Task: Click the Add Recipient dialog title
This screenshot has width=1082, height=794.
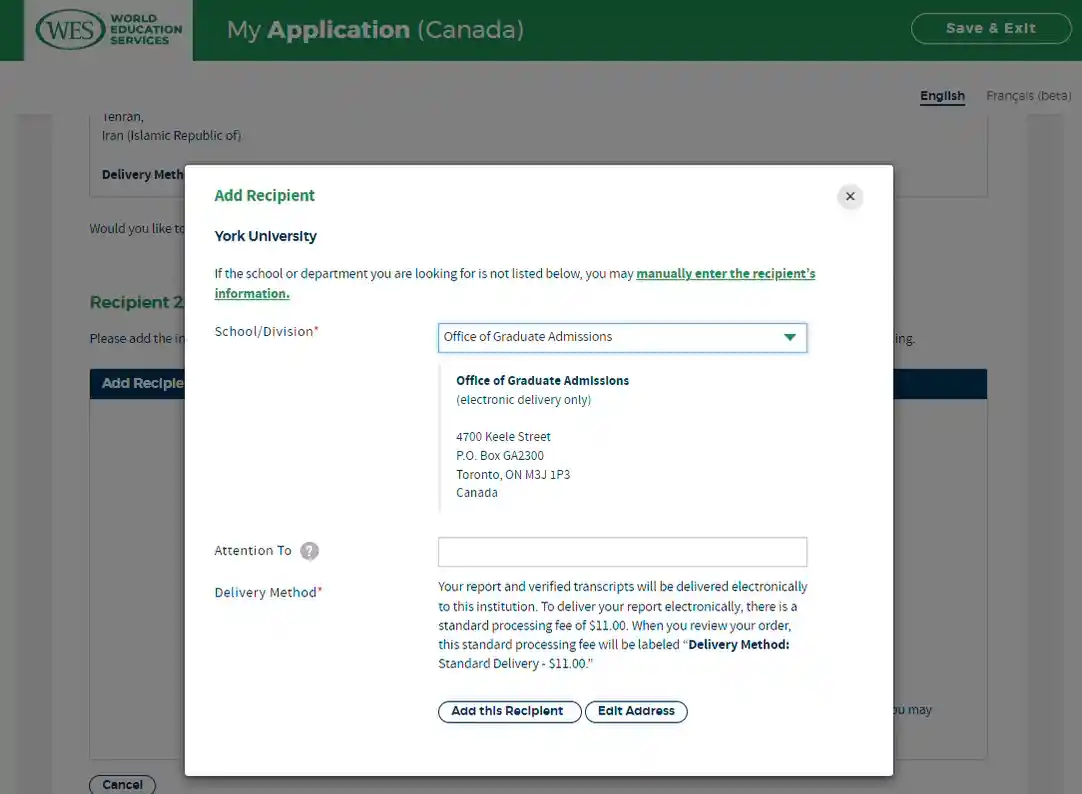Action: (264, 195)
